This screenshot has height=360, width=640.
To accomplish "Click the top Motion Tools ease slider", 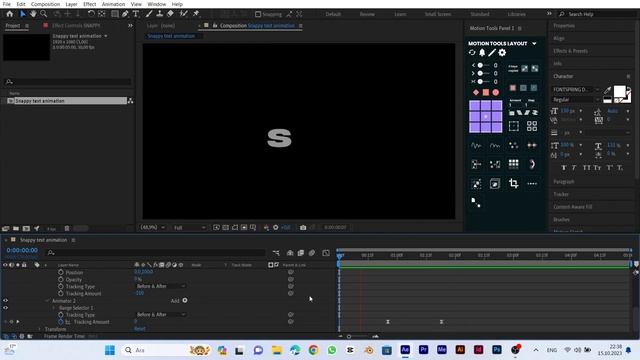I will 483,65.
